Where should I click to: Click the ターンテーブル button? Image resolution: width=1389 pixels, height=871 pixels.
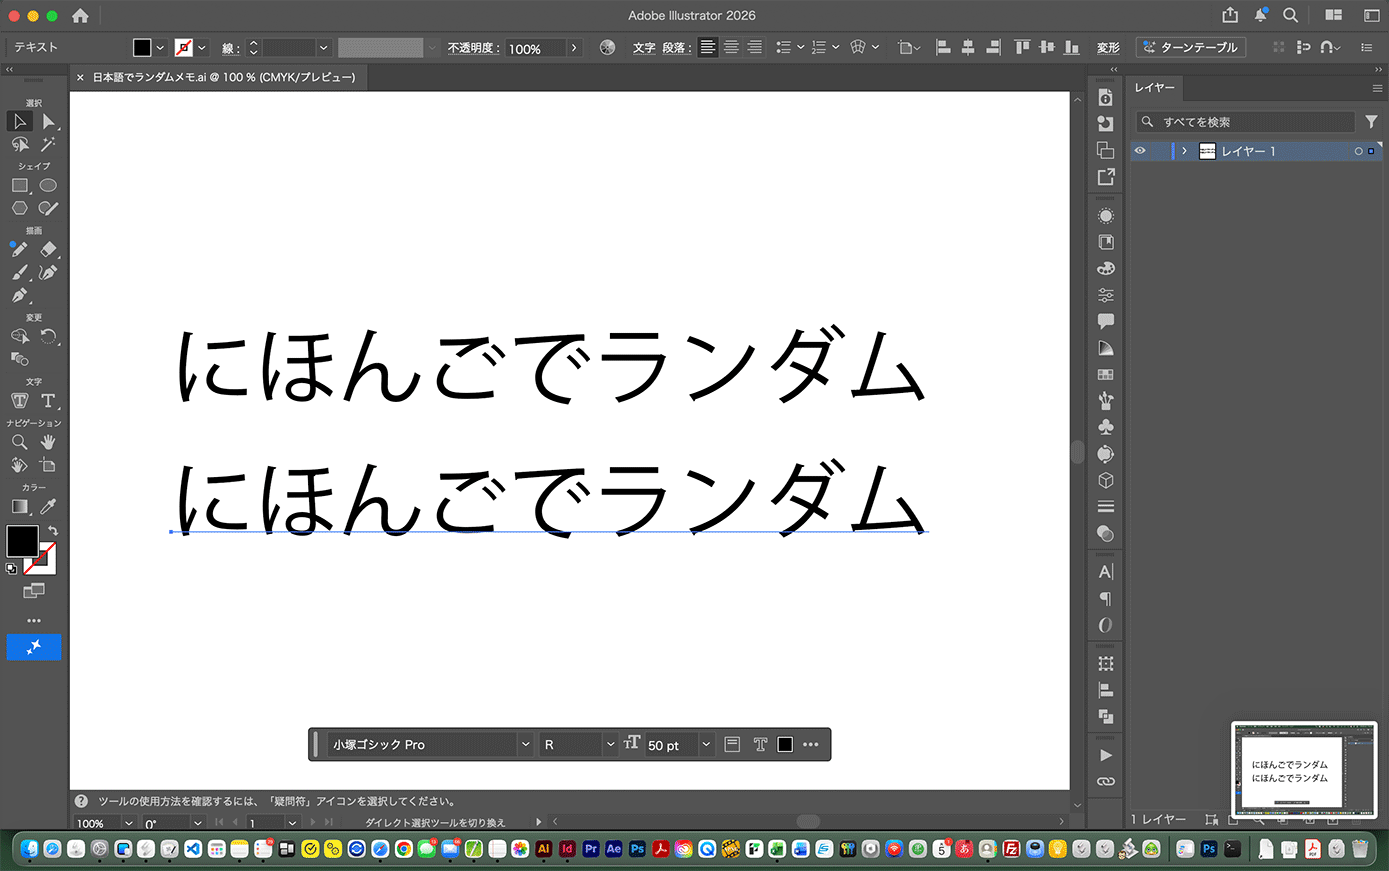tap(1190, 47)
